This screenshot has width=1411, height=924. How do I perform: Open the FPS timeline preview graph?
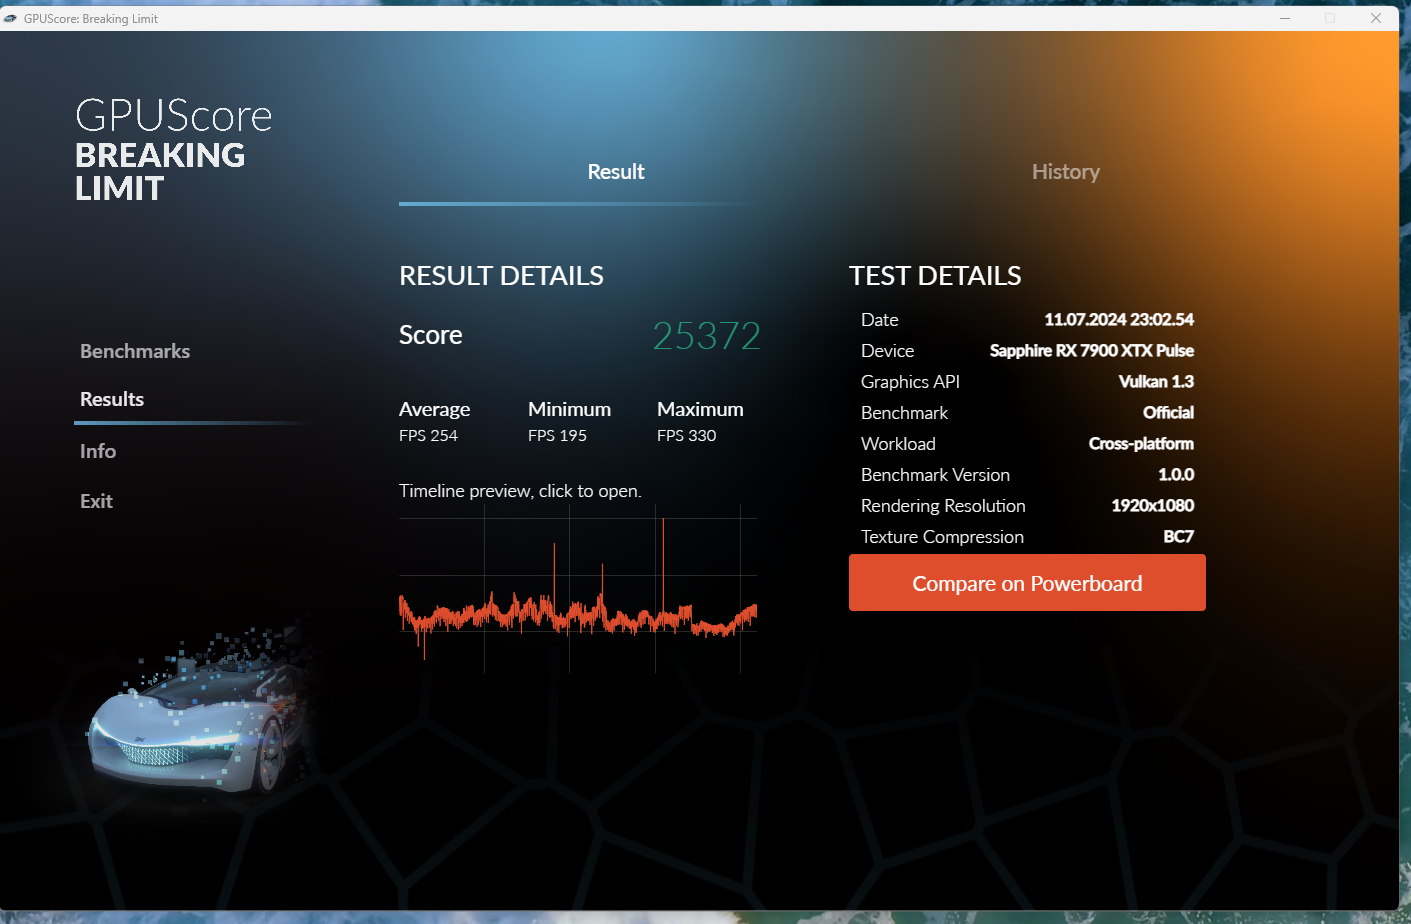578,589
